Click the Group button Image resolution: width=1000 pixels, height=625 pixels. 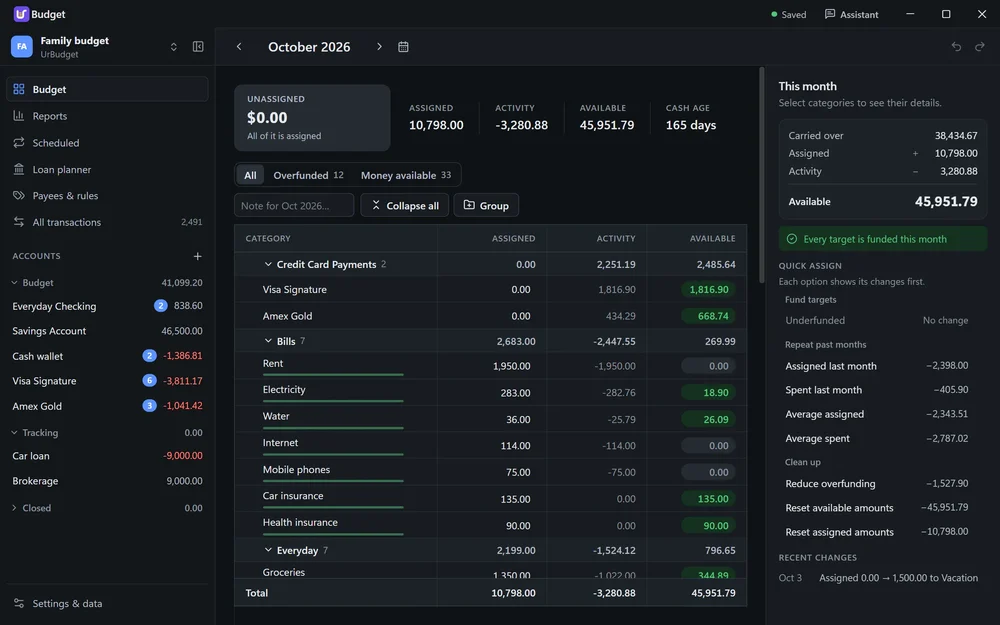[486, 205]
